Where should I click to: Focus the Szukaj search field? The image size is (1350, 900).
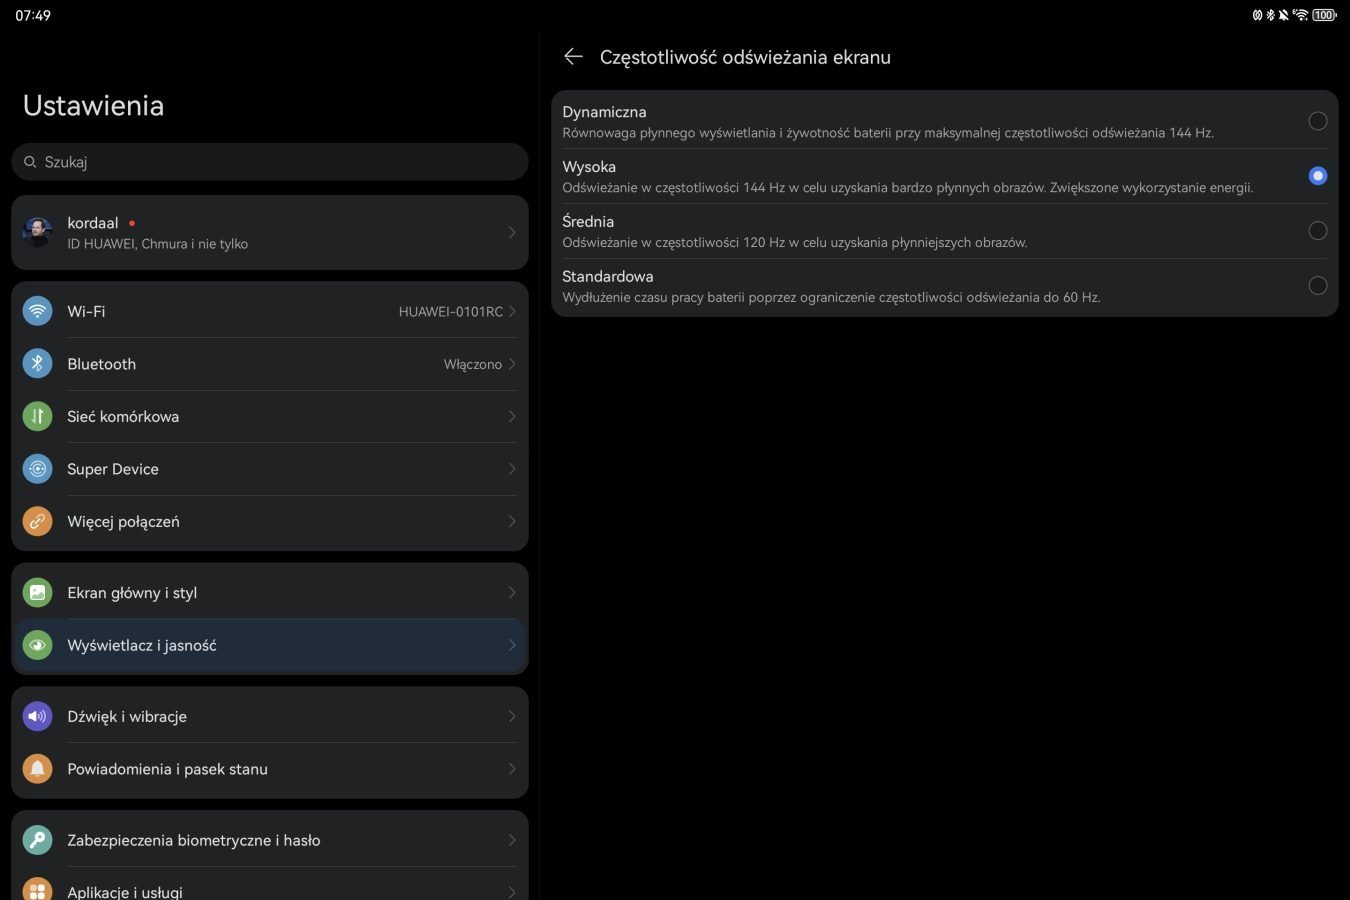tap(270, 162)
